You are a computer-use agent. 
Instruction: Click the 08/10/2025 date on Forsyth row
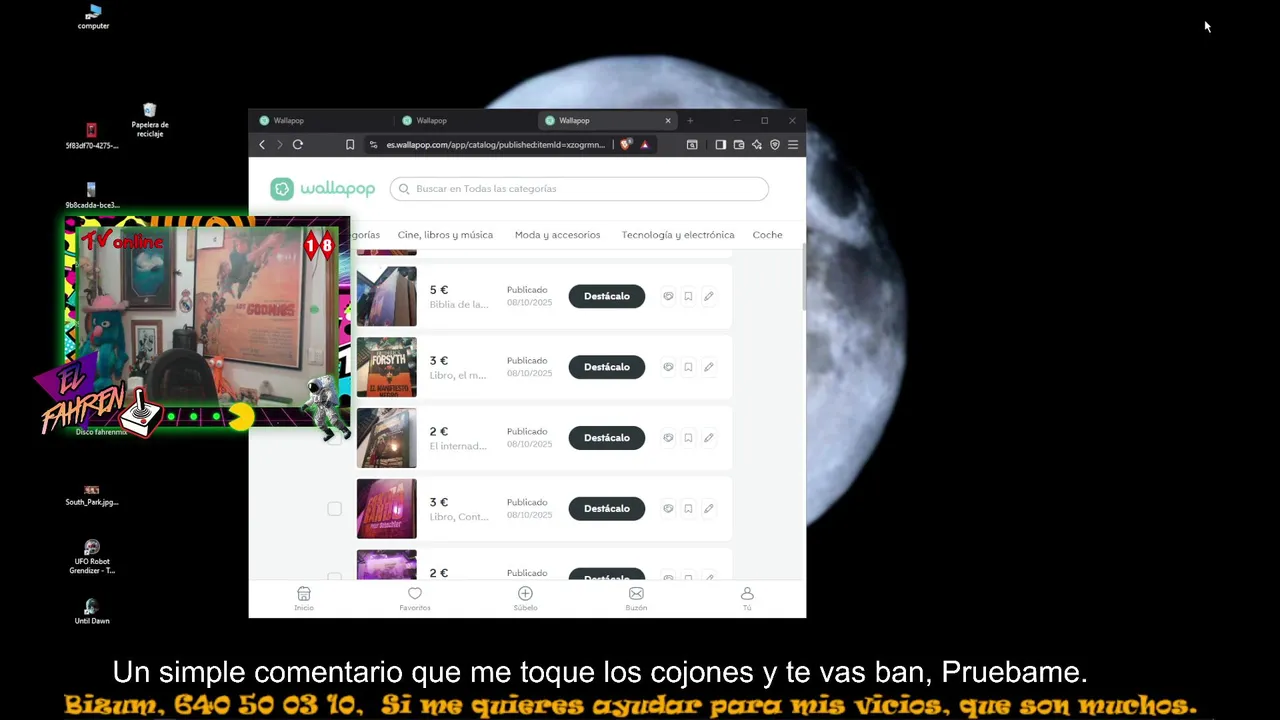pyautogui.click(x=529, y=373)
